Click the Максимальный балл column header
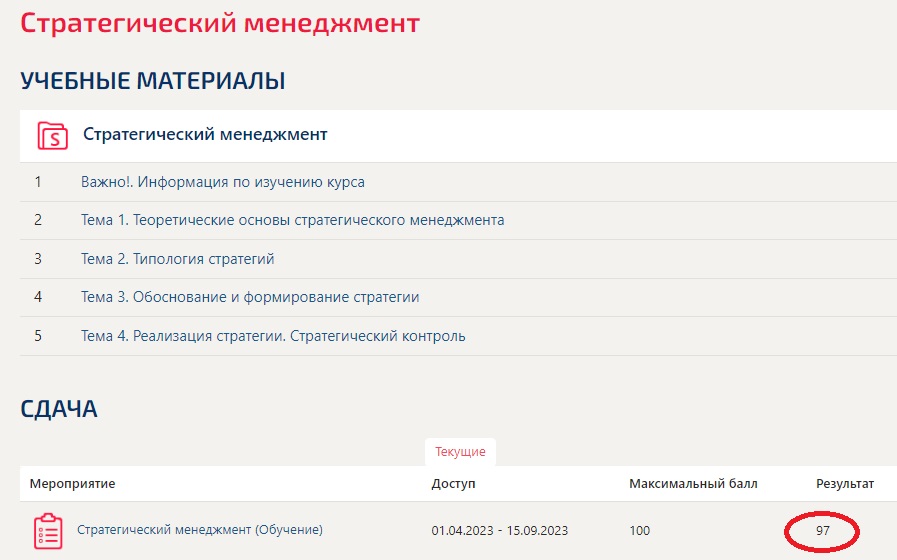The image size is (897, 560). coord(693,484)
